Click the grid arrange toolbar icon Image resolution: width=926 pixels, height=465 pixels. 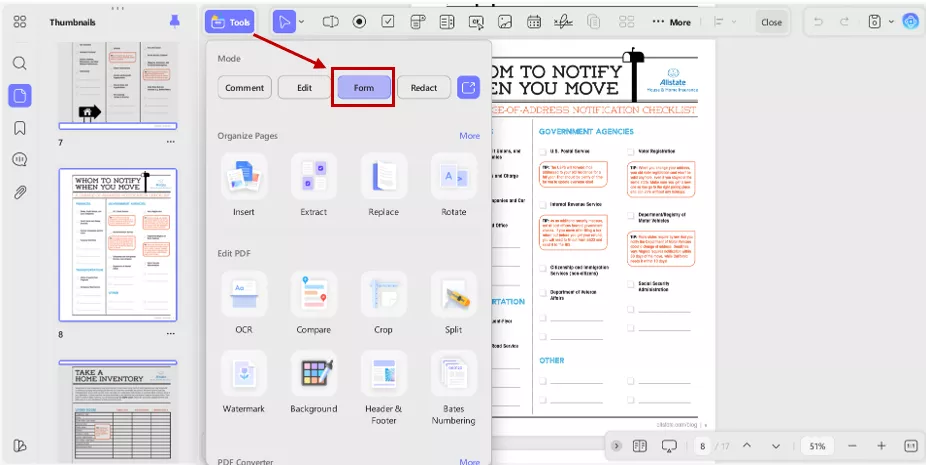coord(626,22)
